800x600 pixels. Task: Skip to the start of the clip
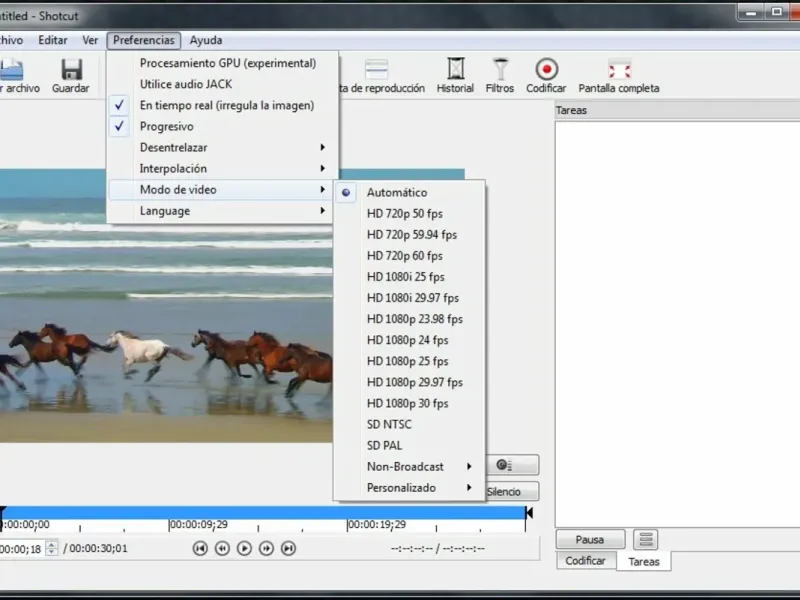click(200, 548)
